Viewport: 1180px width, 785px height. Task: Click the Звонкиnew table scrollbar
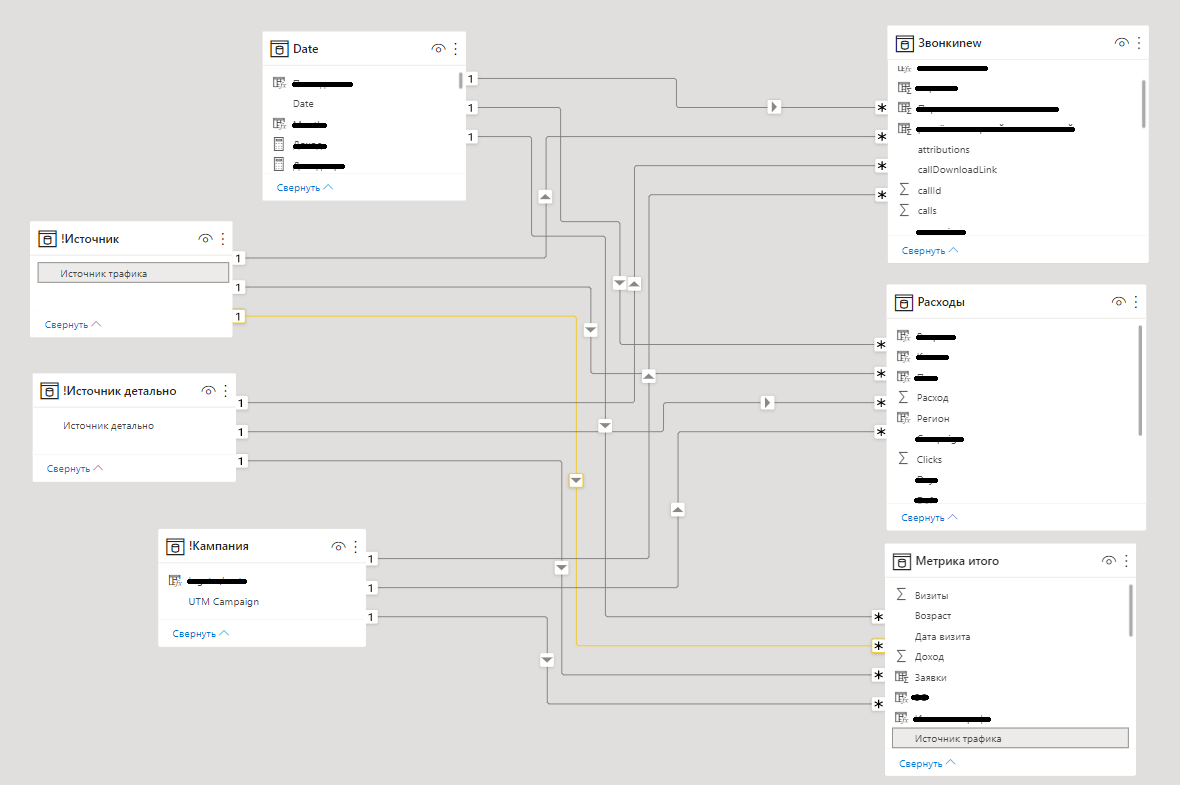(x=1144, y=104)
